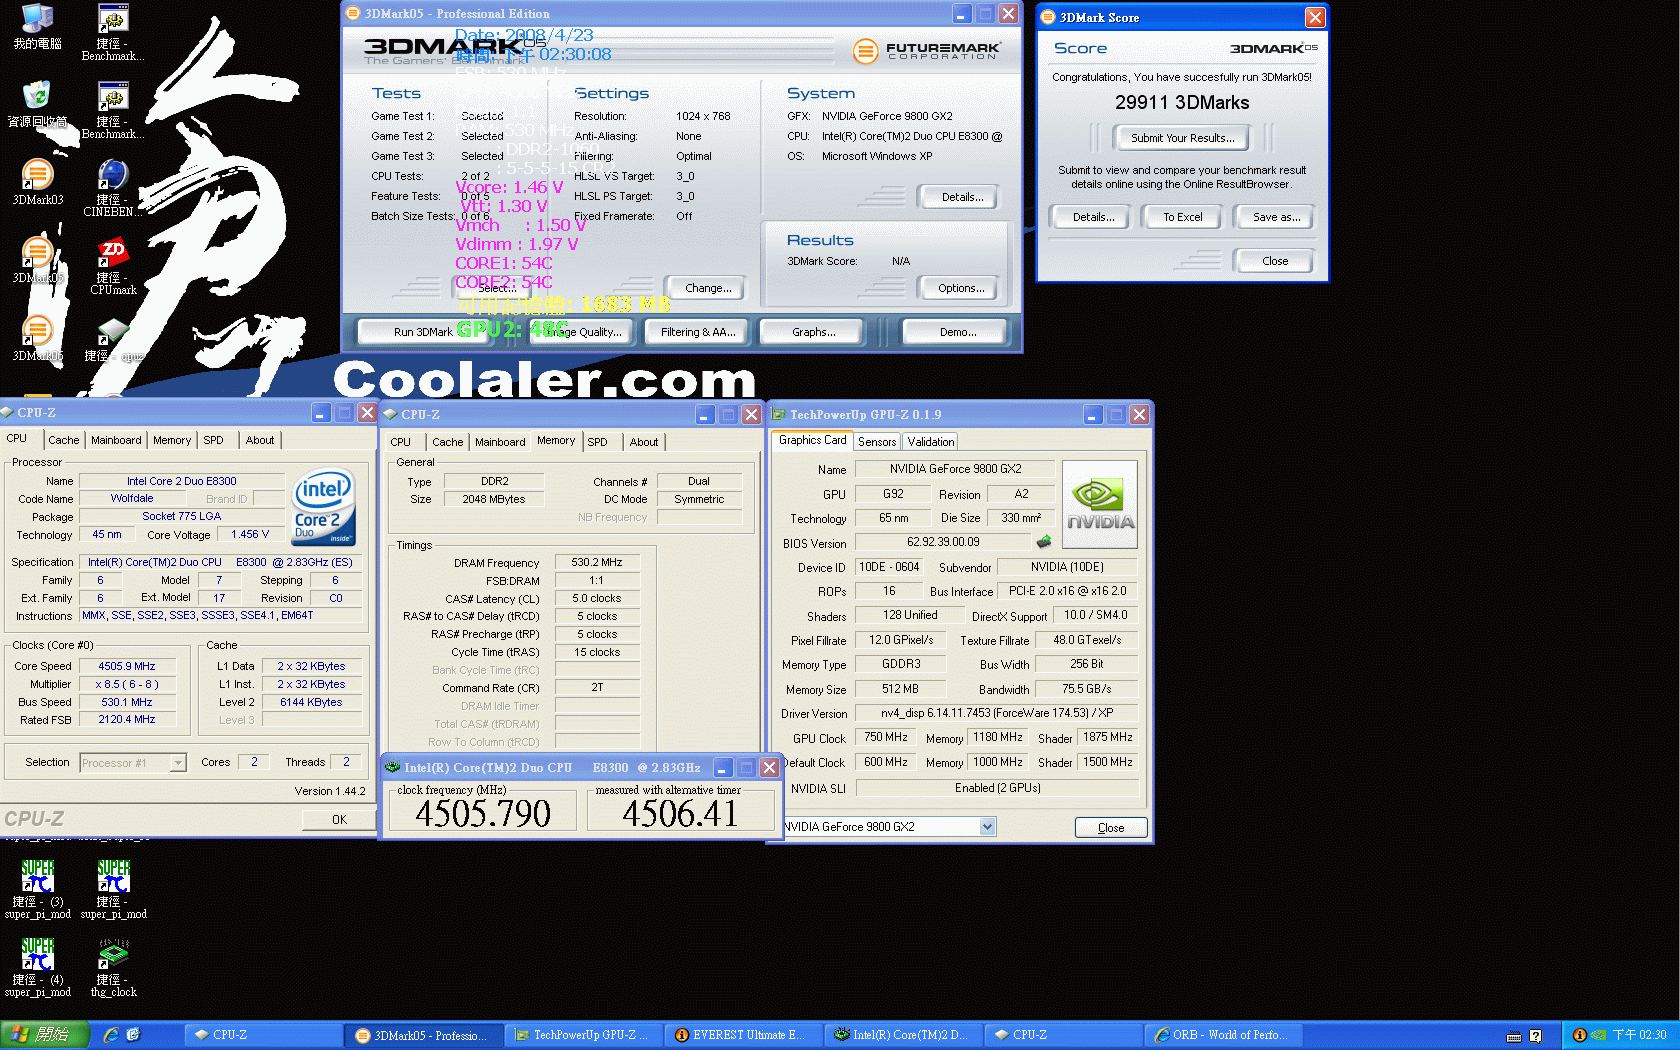Click the Close button in GPU-Z
Screen dimensions: 1680x1050
tap(1111, 828)
